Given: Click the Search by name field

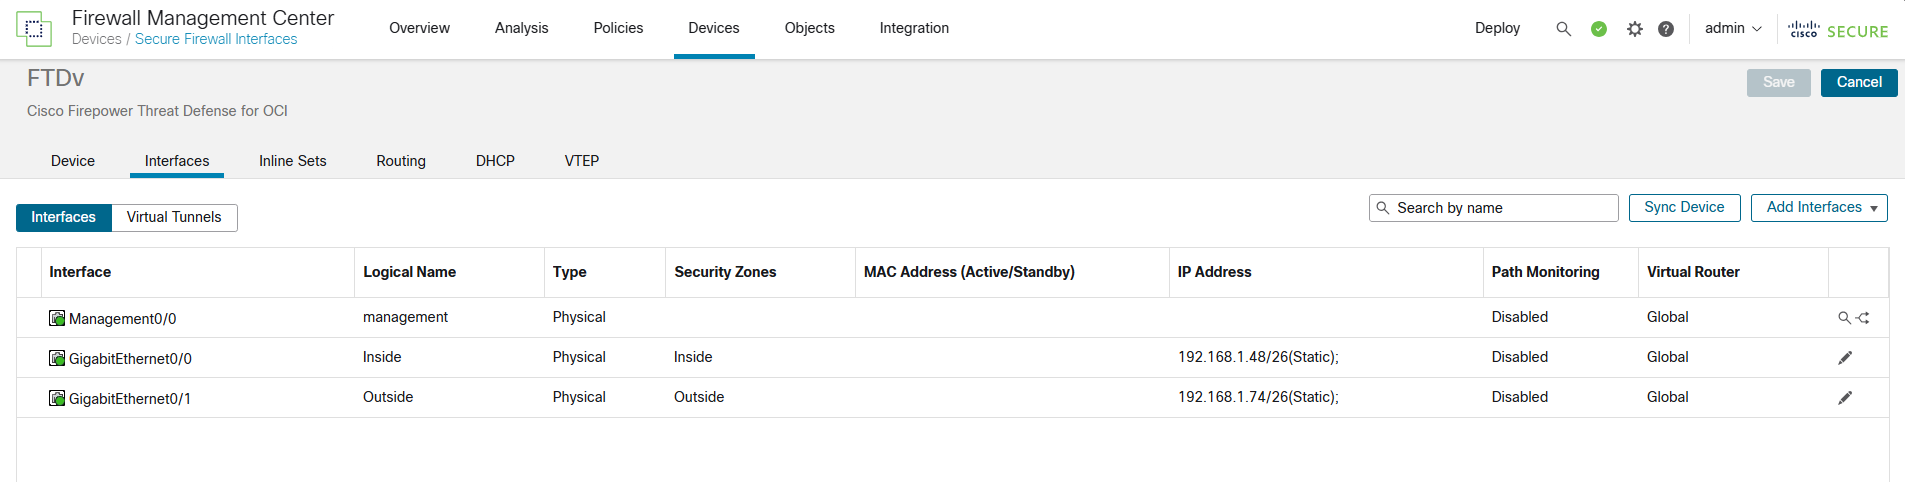Looking at the screenshot, I should click(x=1500, y=208).
